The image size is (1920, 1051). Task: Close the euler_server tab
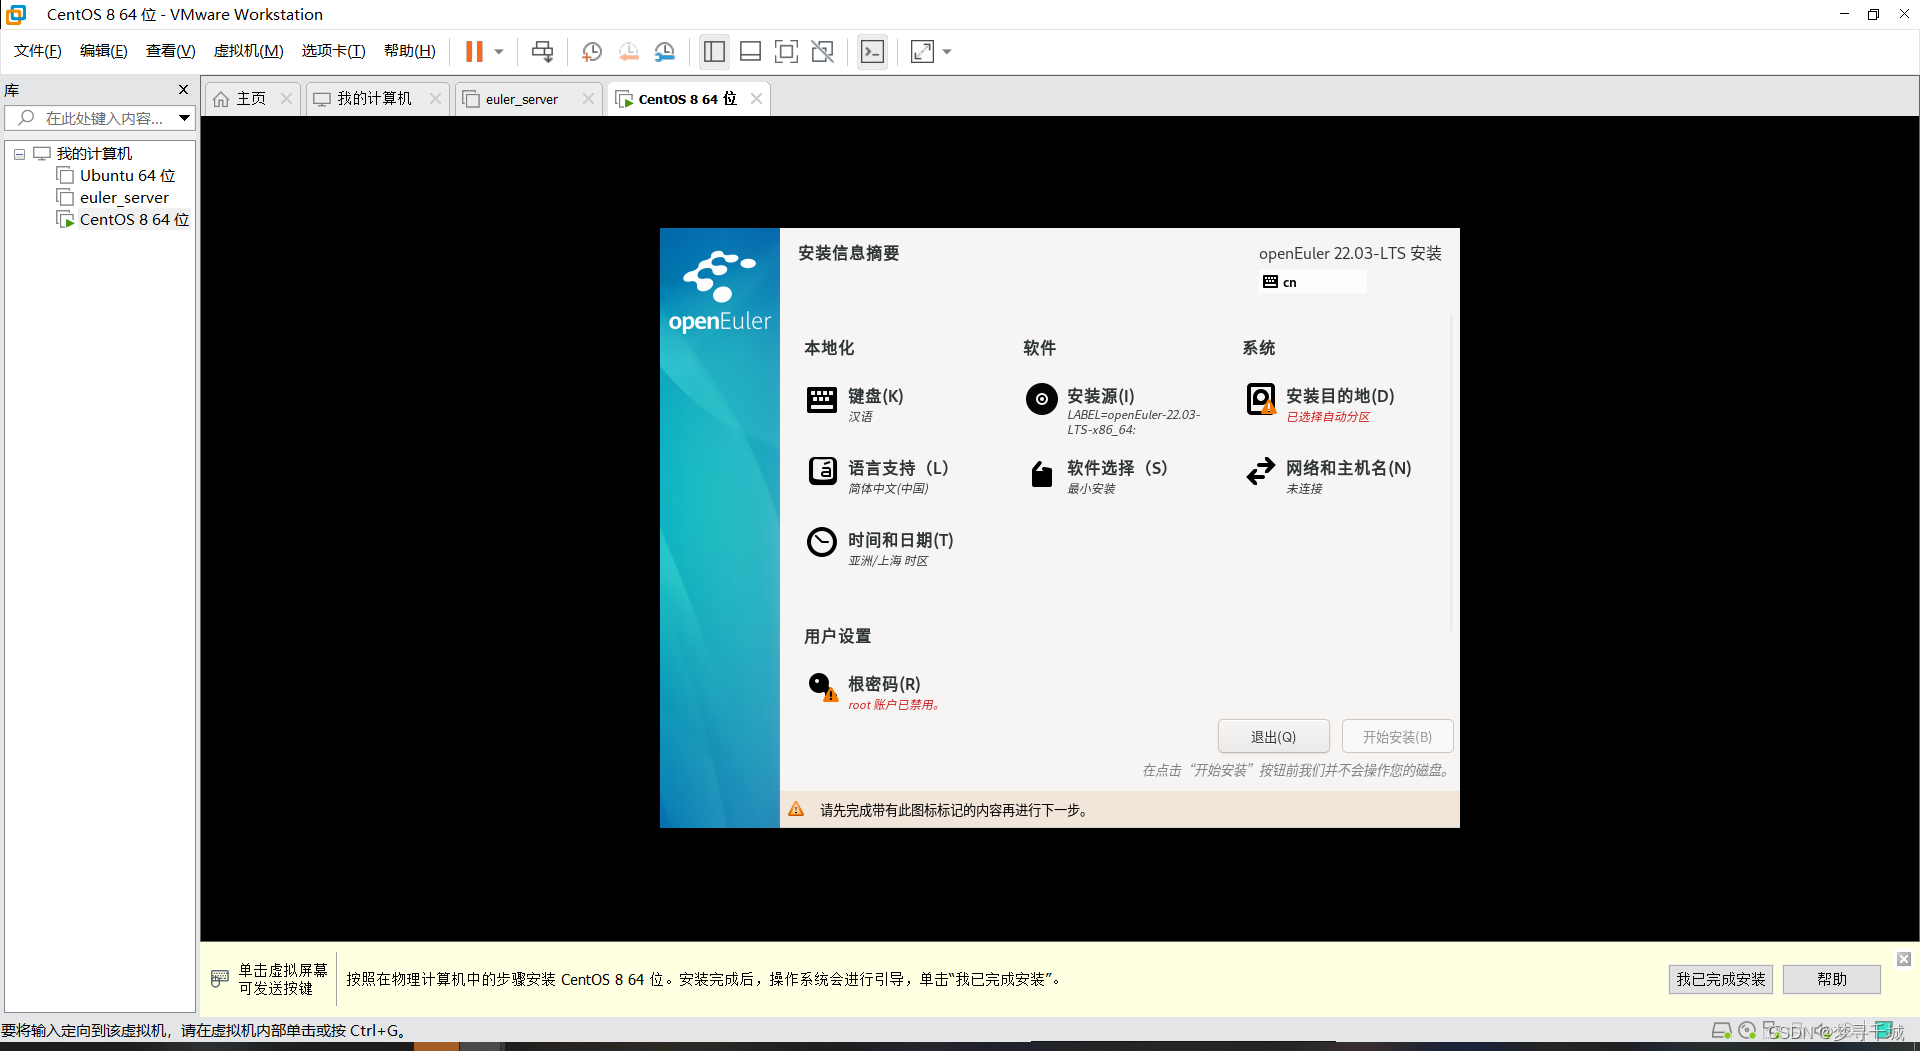[588, 98]
